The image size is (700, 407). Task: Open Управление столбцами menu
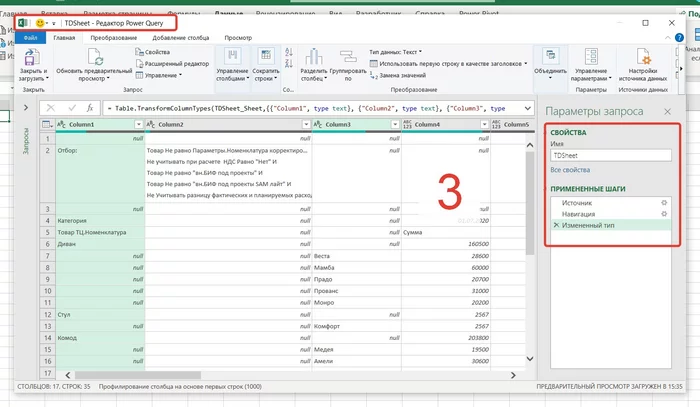232,66
